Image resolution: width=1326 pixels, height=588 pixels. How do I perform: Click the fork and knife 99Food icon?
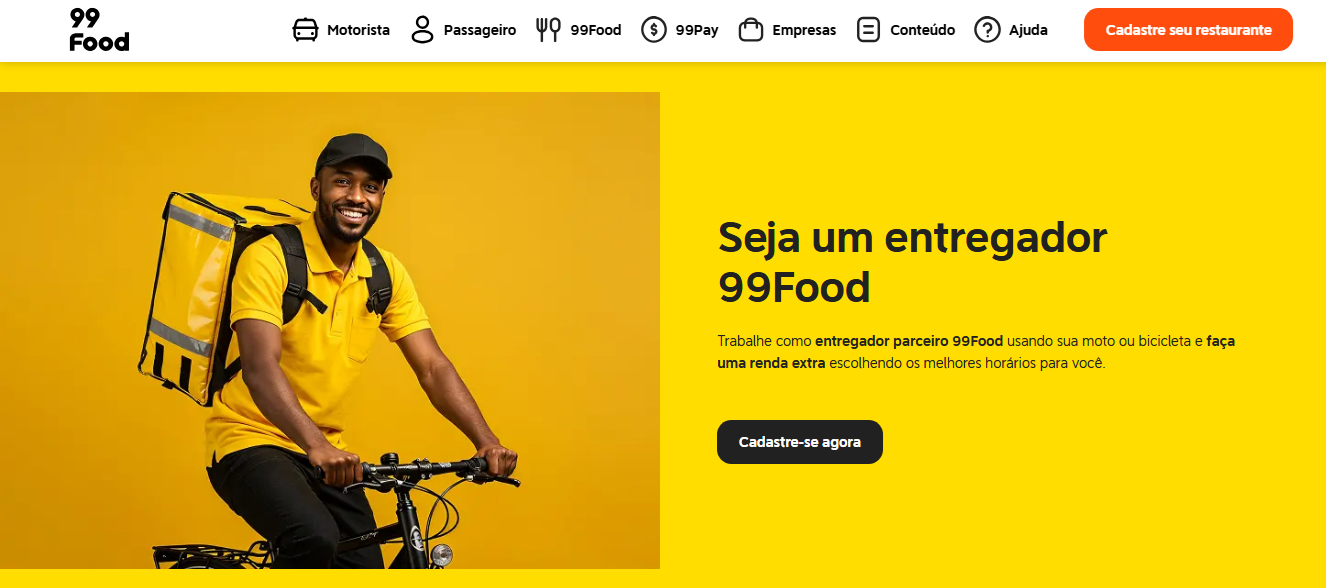pos(548,30)
